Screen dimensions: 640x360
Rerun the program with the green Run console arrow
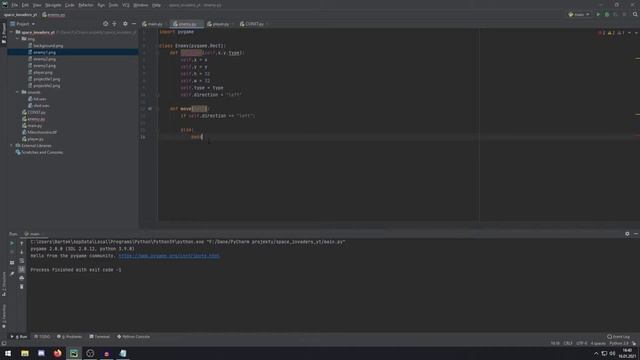click(x=12, y=243)
